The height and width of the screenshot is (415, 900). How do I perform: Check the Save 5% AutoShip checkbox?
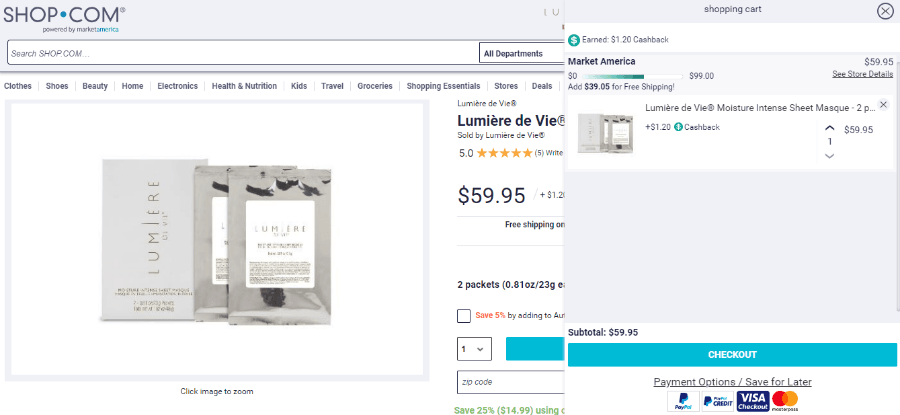pos(464,316)
